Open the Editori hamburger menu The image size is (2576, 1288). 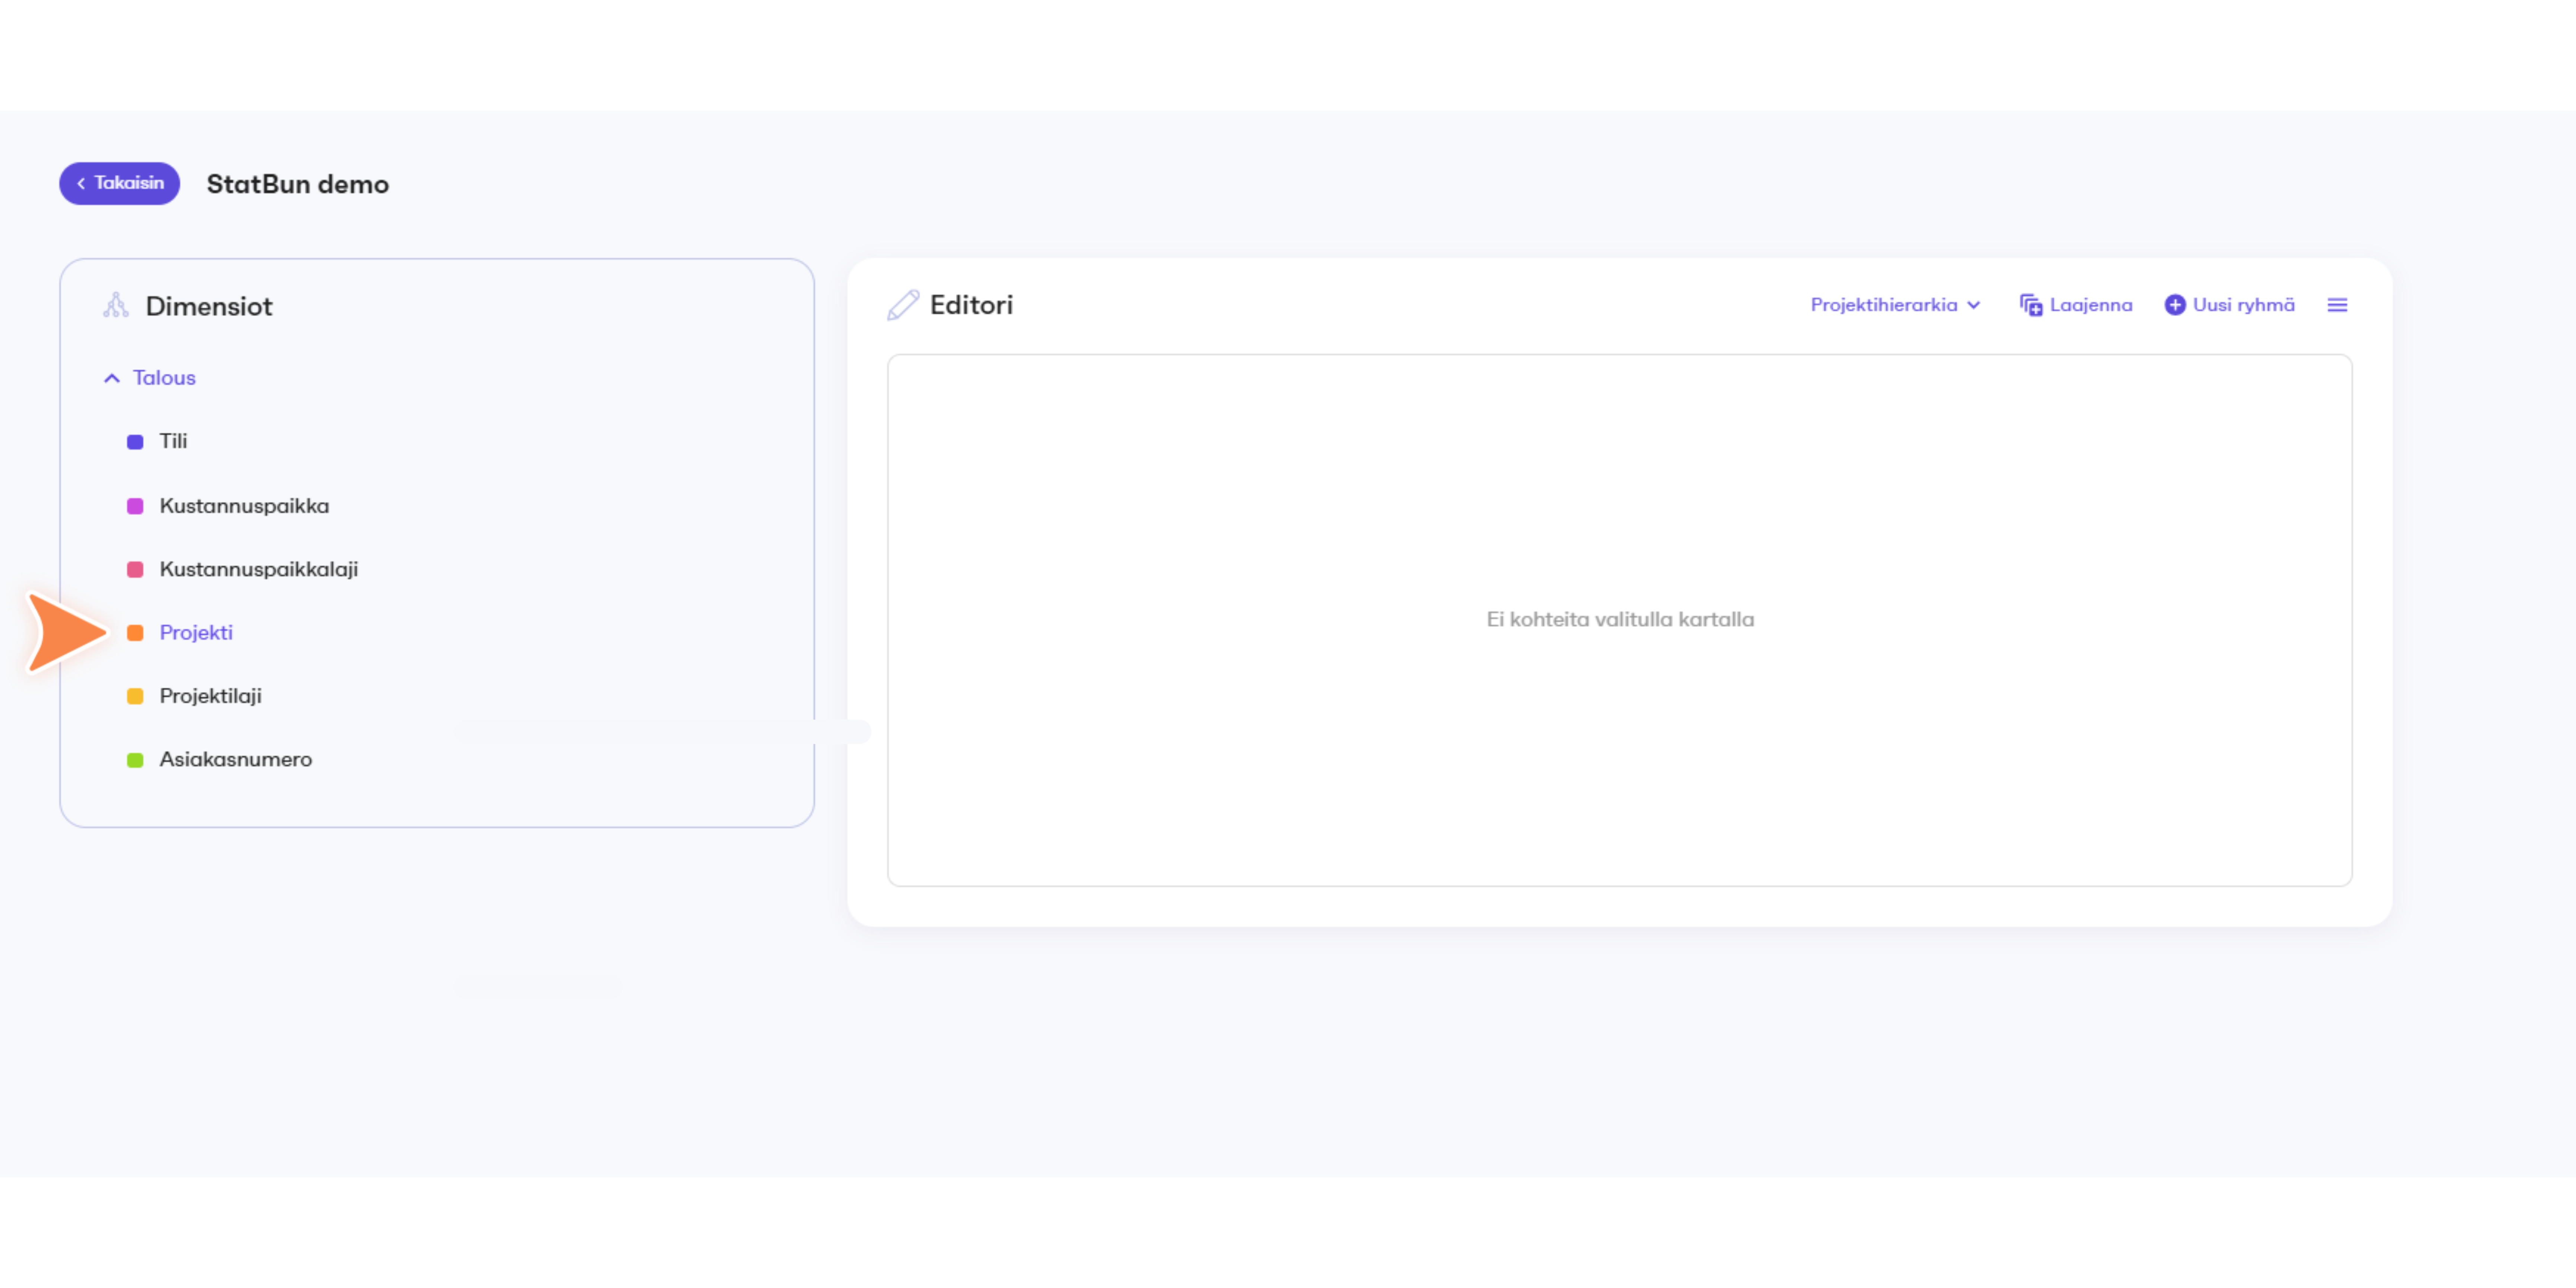[2337, 305]
